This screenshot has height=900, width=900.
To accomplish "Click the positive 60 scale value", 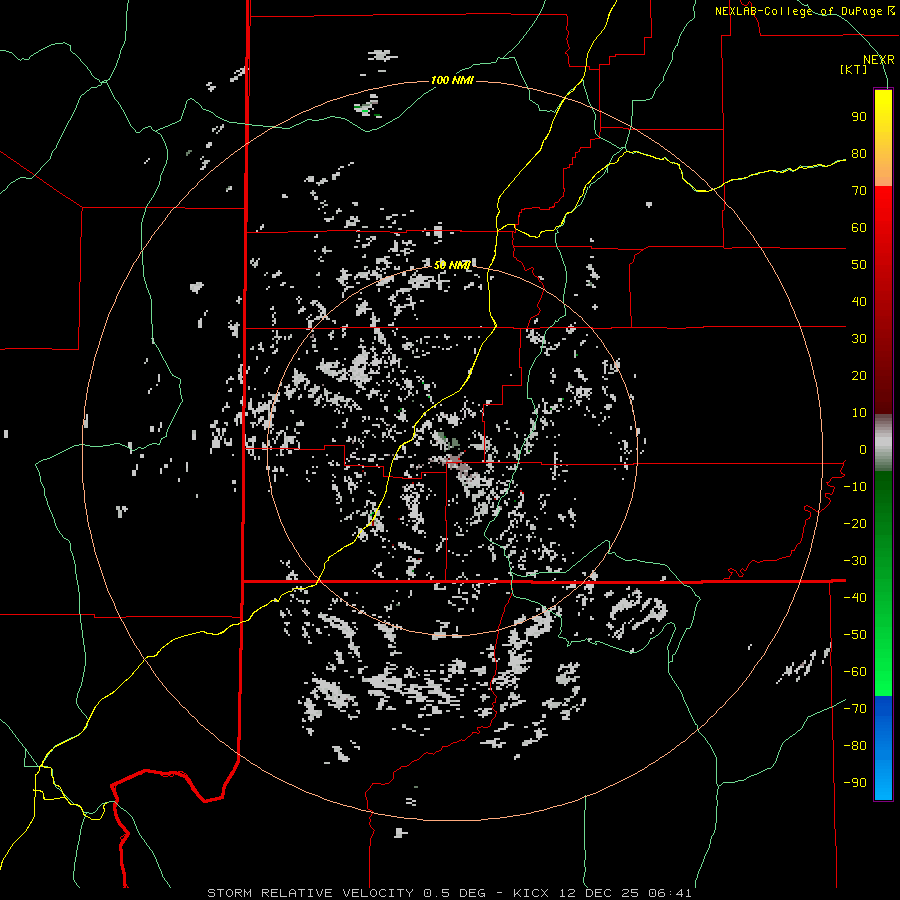I will click(859, 228).
